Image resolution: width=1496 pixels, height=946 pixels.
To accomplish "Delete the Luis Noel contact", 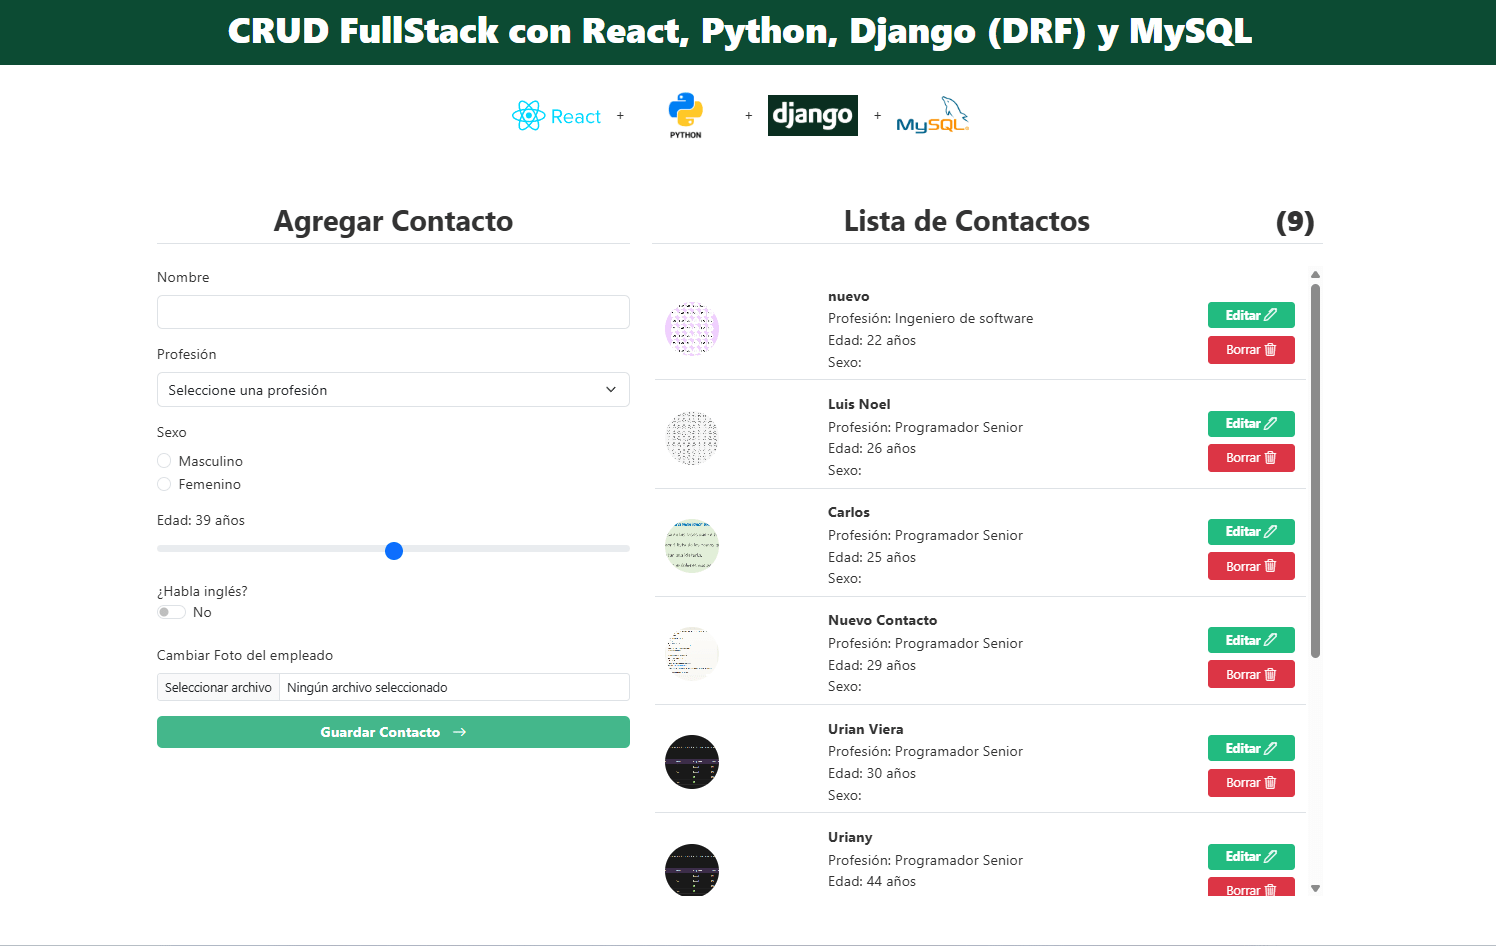I will (1251, 458).
